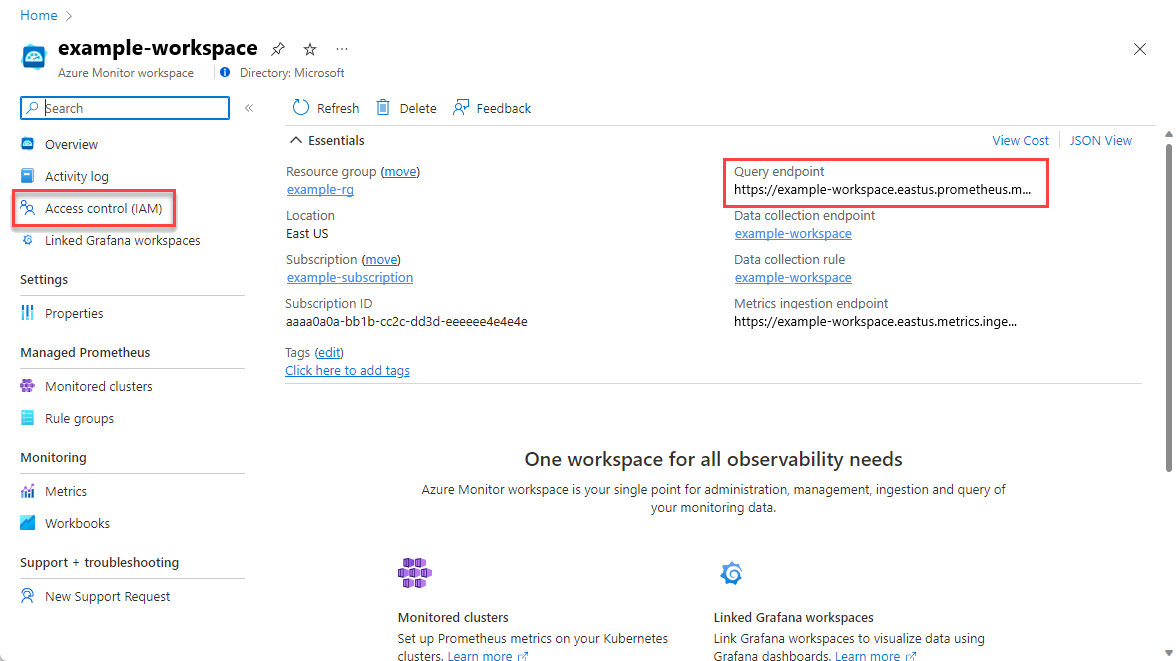Open Data collection endpoint example-workspace link
The image size is (1176, 661).
click(793, 233)
